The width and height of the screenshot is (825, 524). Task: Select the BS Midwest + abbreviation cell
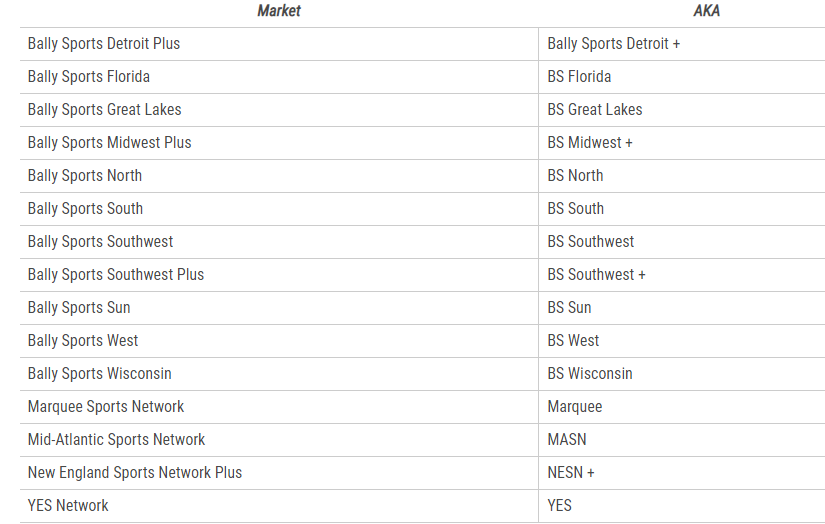590,143
